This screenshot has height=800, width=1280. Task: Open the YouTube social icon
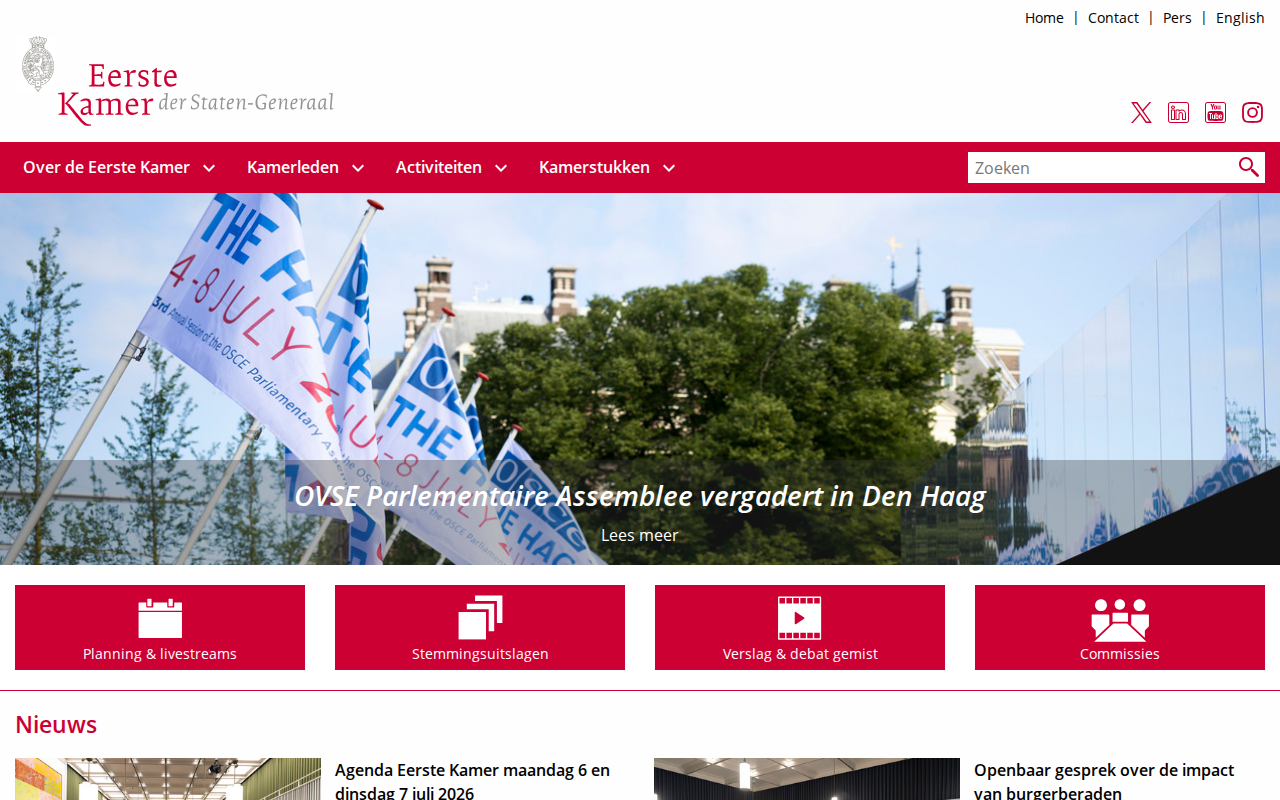click(x=1215, y=113)
